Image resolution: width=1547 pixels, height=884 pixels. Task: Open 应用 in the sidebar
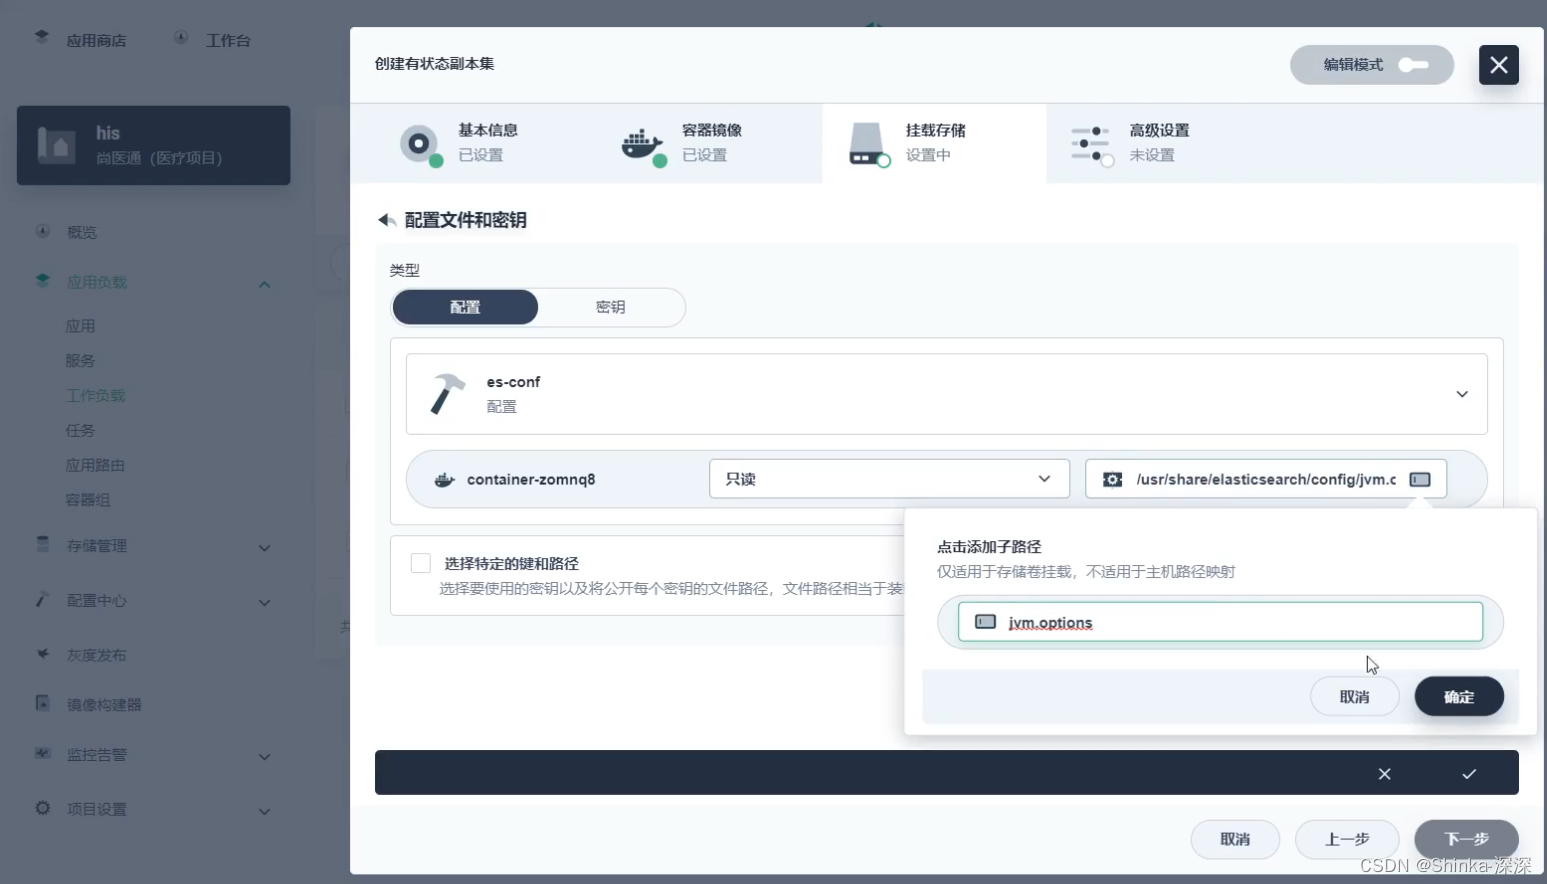tap(80, 326)
